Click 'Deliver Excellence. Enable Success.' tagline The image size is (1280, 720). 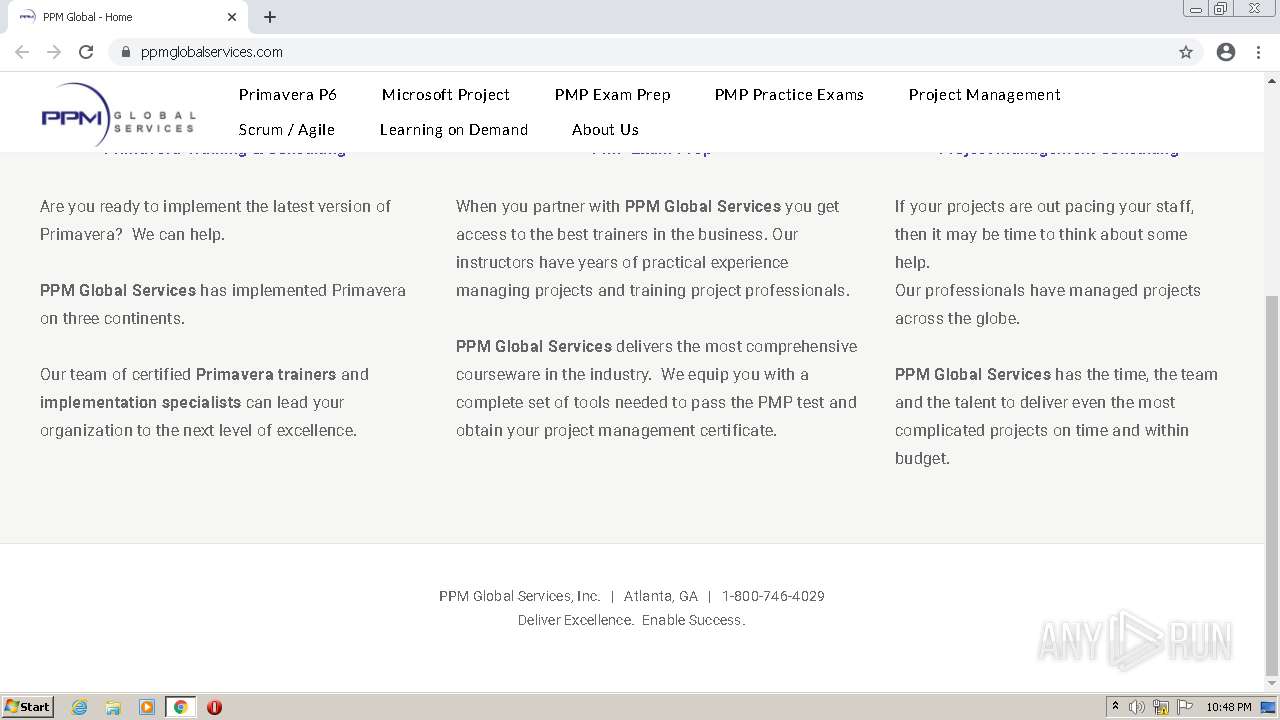pyautogui.click(x=632, y=620)
